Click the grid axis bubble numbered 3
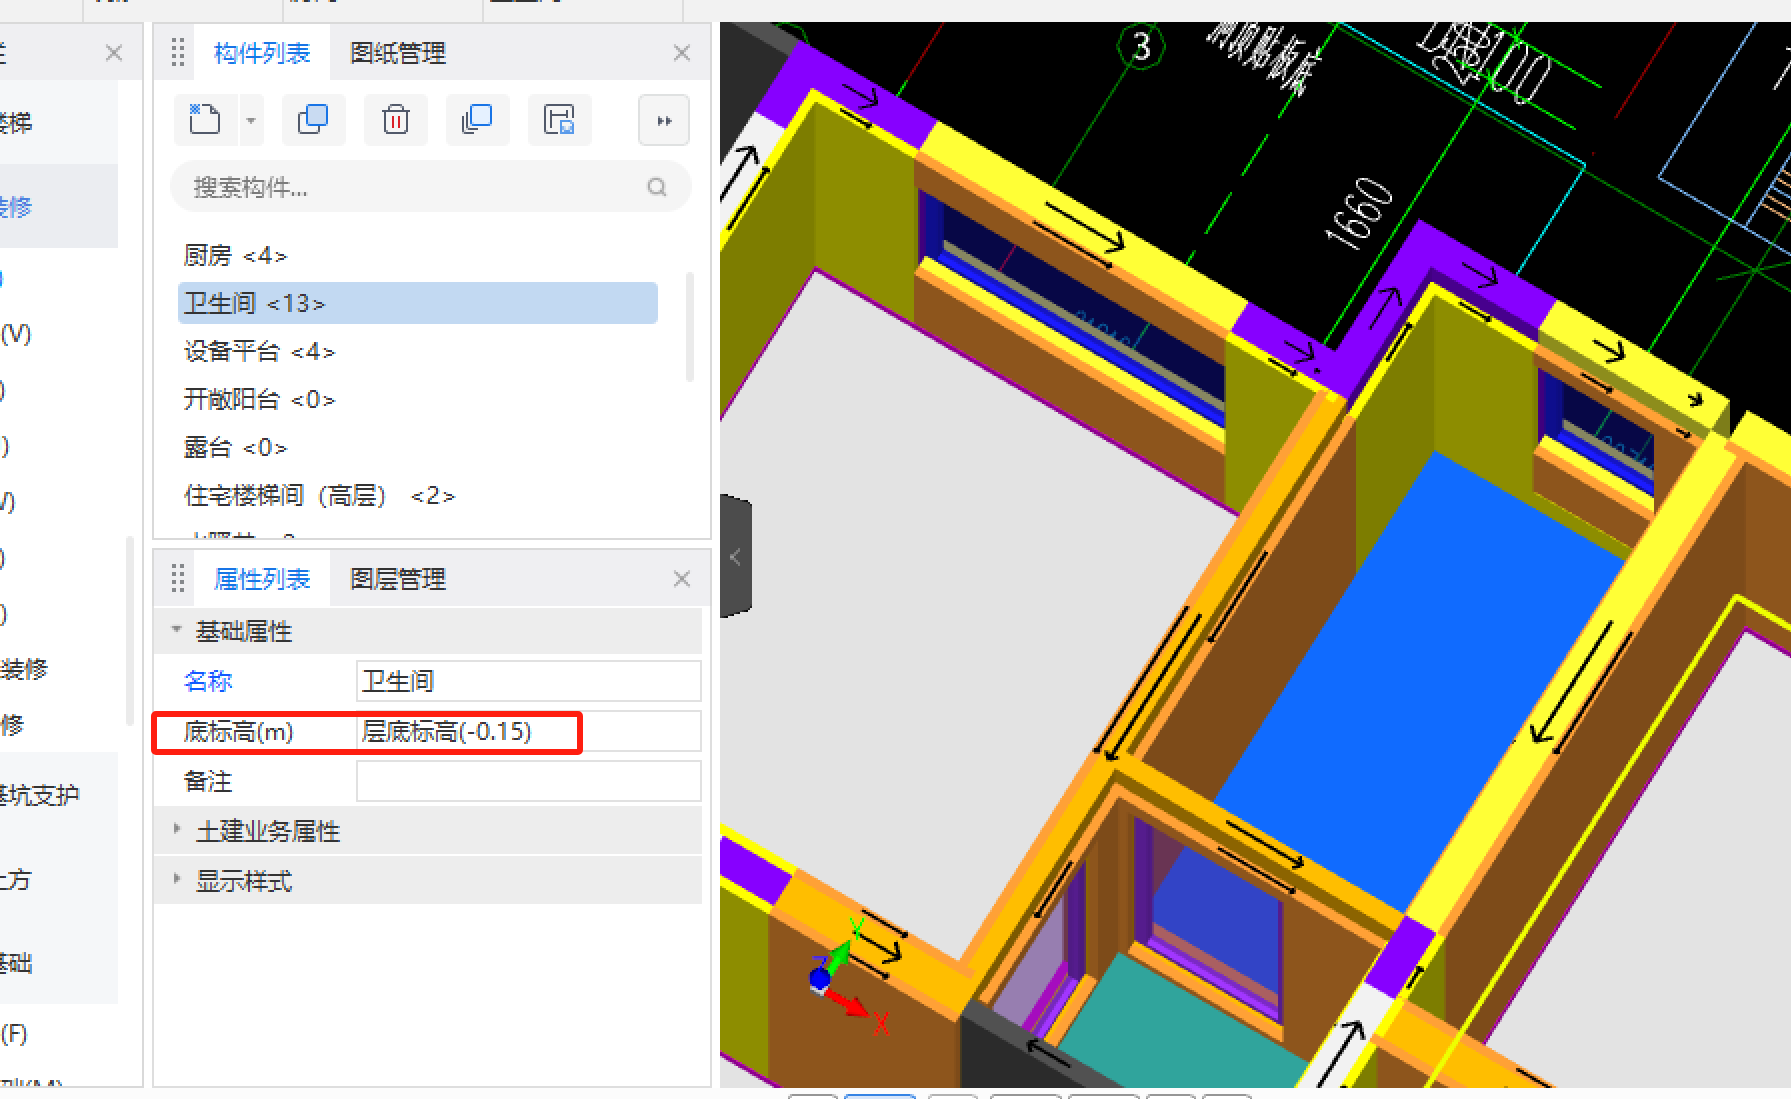The image size is (1791, 1099). tap(1140, 47)
